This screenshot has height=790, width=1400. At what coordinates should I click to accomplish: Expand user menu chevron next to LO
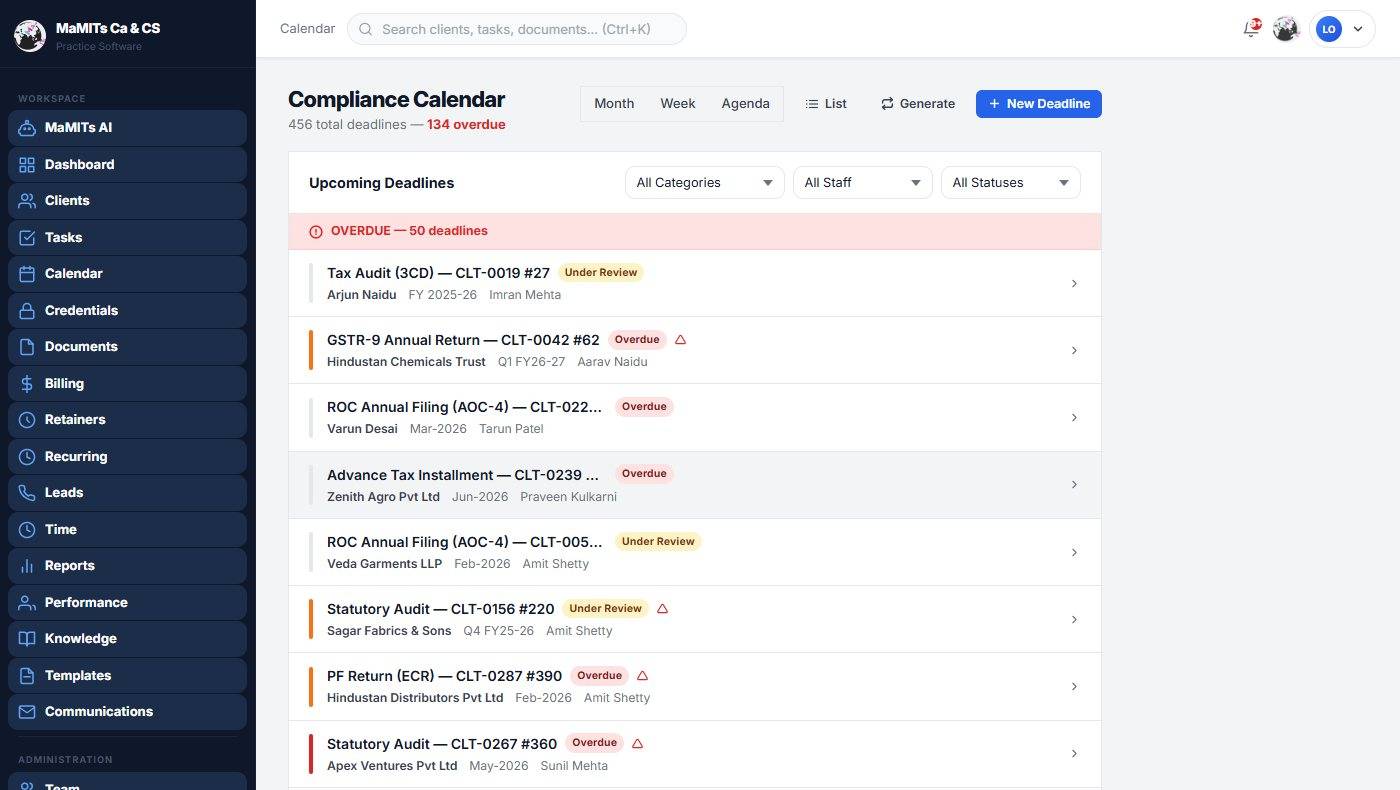coord(1358,29)
